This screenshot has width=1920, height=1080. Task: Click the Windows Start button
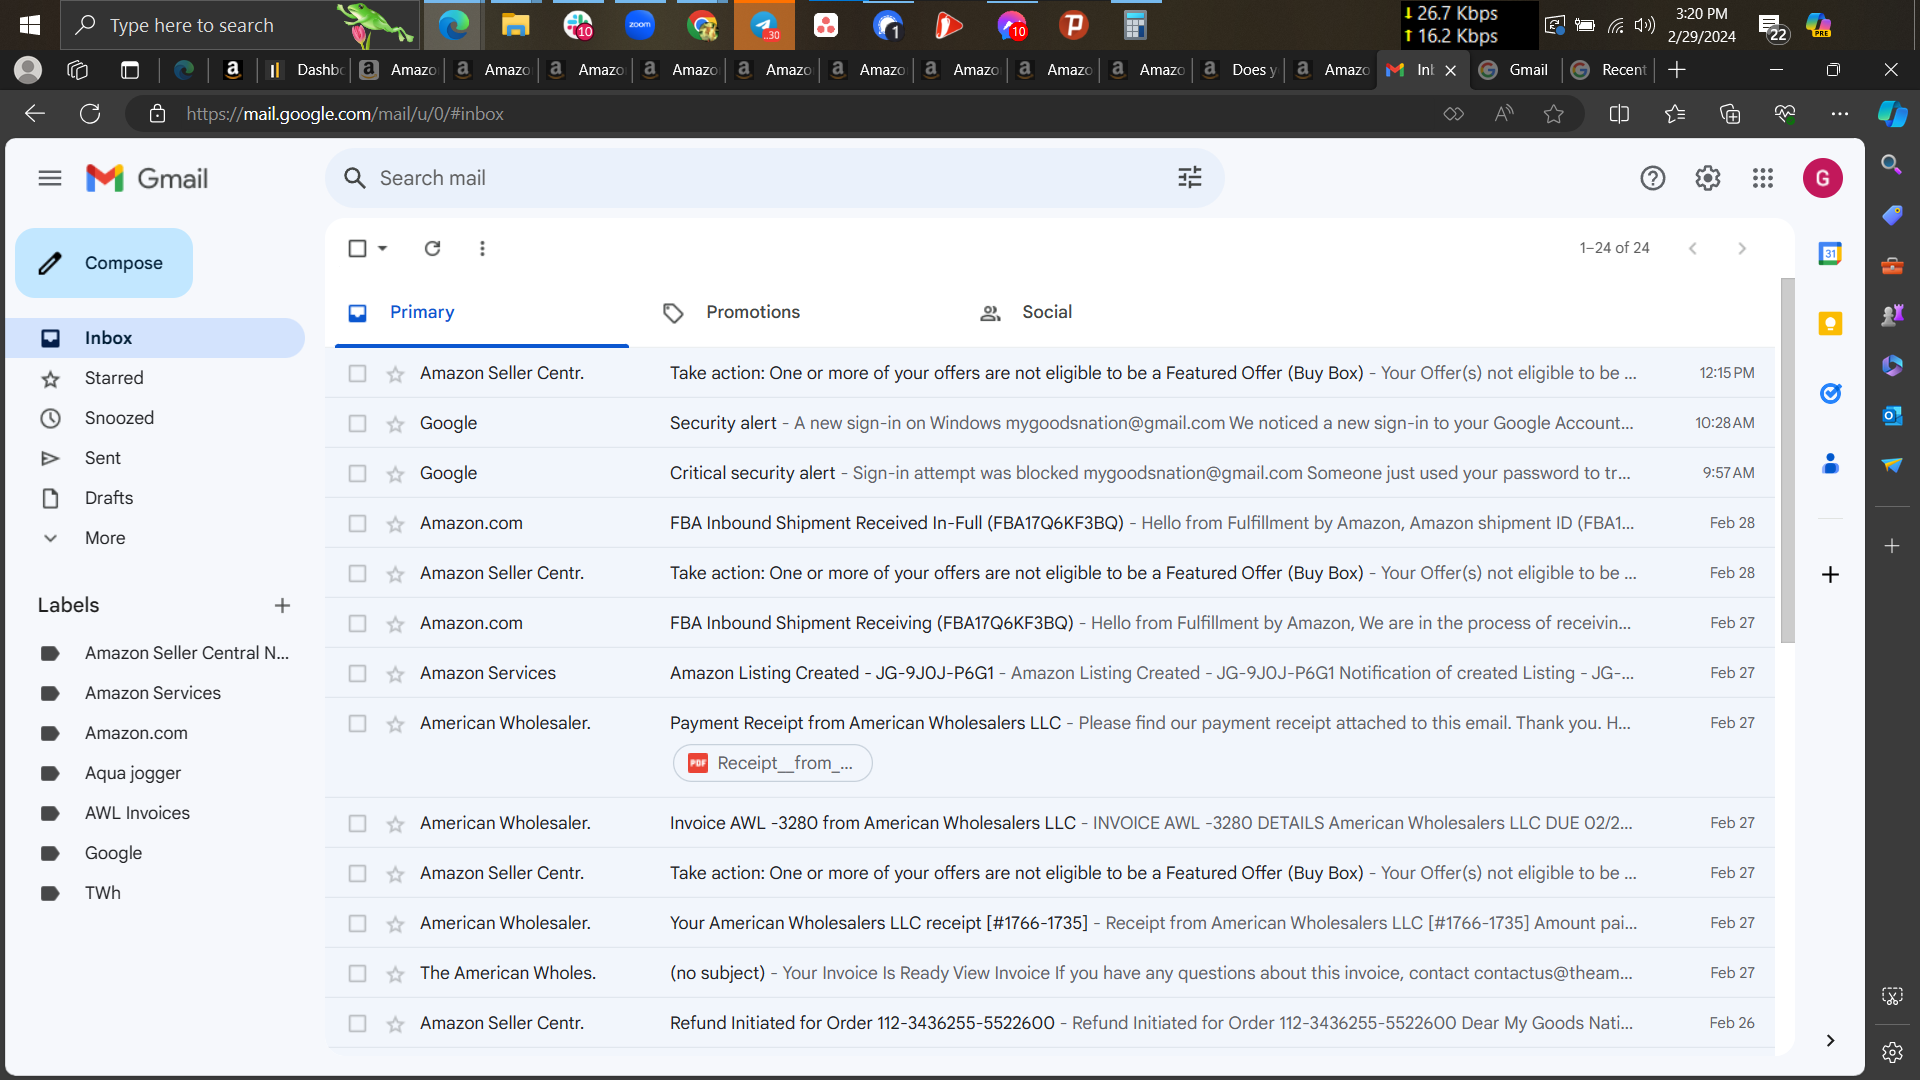[x=30, y=25]
